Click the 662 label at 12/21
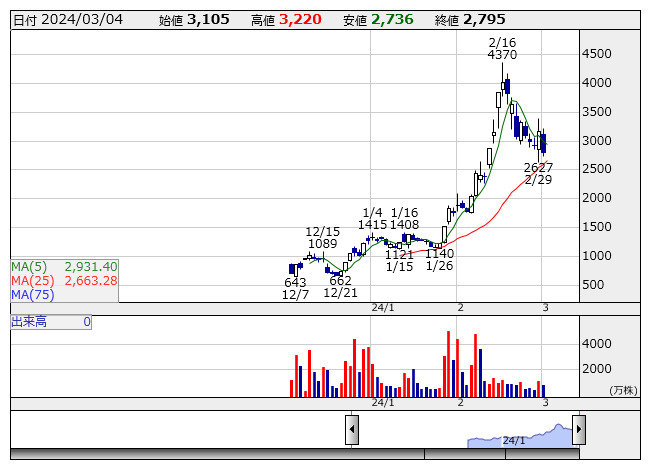This screenshot has width=653, height=470. click(x=341, y=281)
